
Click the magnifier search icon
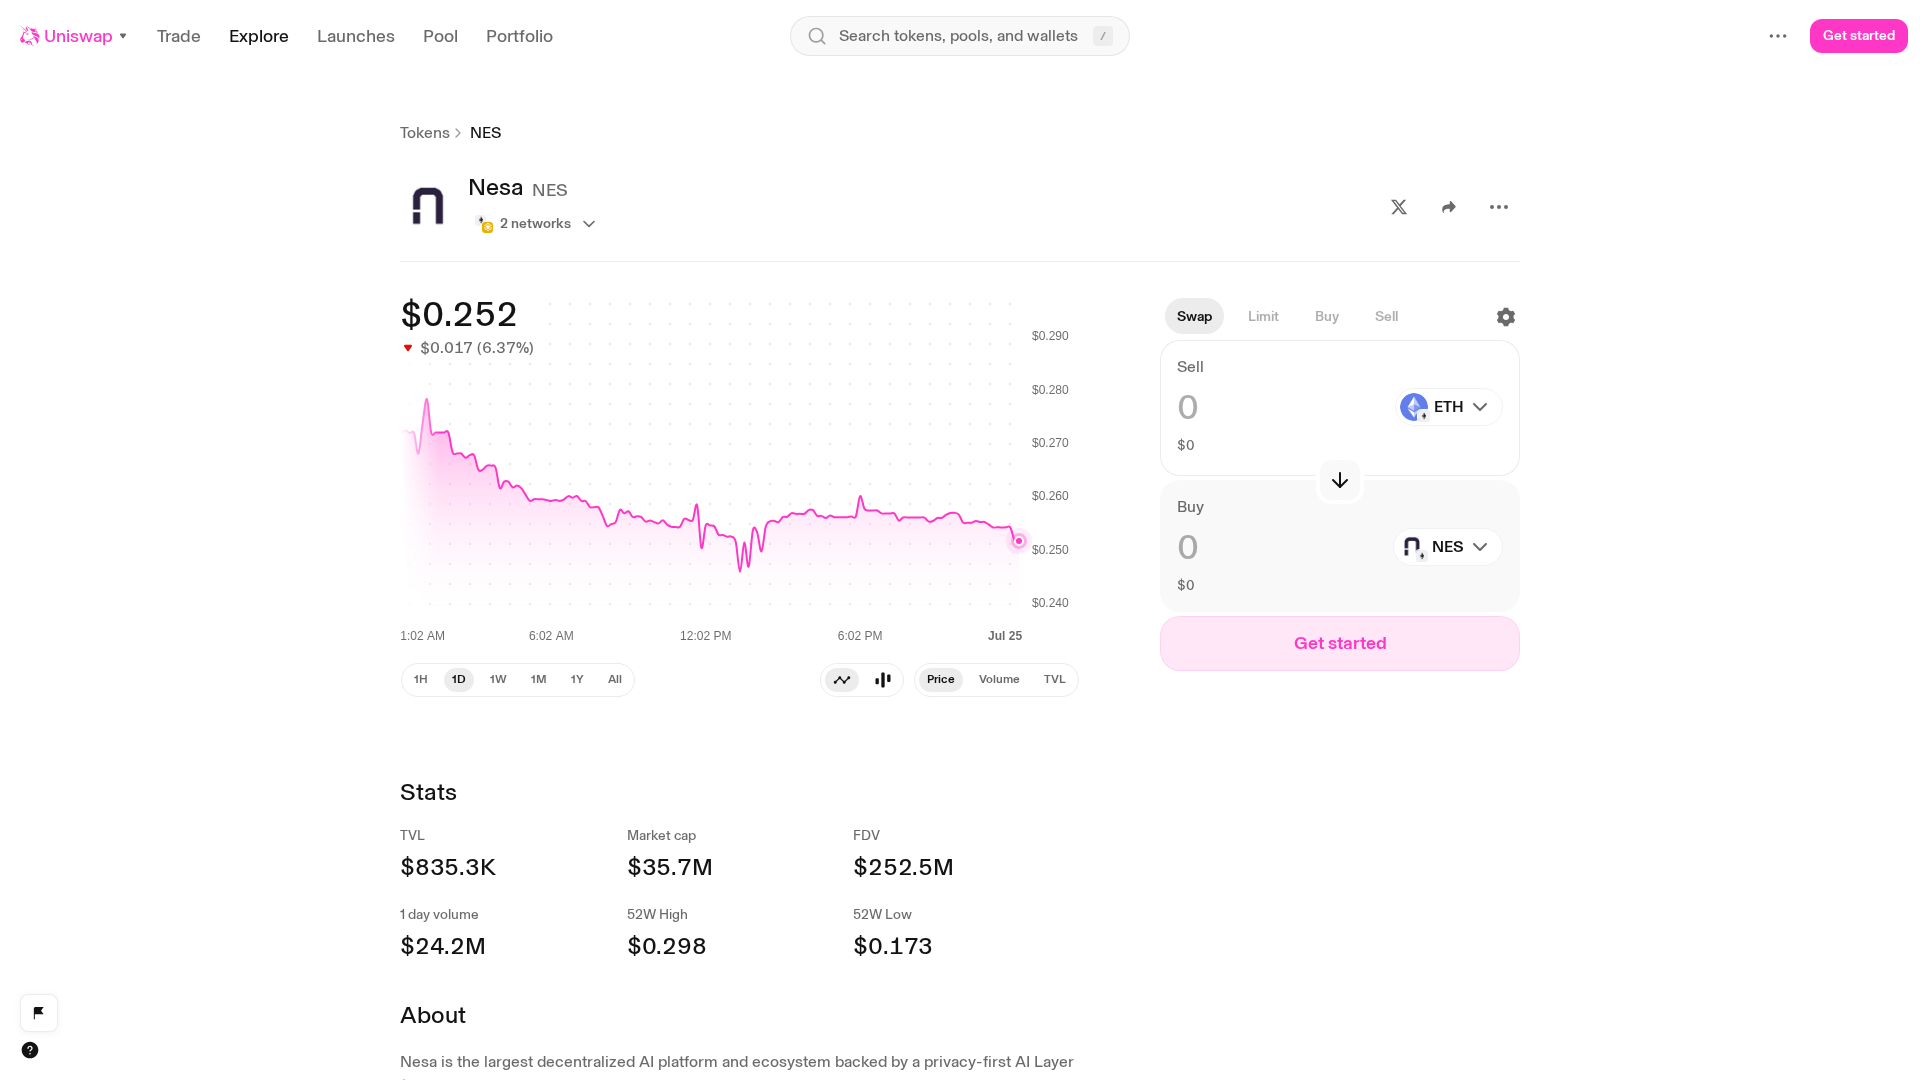click(x=817, y=36)
